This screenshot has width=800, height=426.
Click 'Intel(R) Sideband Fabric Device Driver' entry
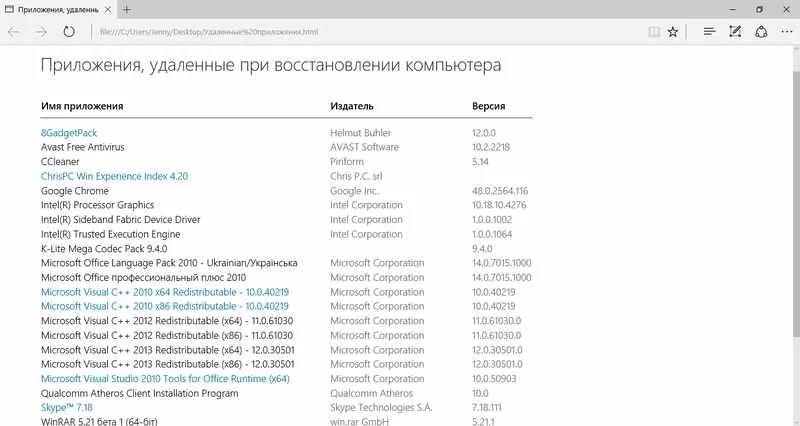120,219
